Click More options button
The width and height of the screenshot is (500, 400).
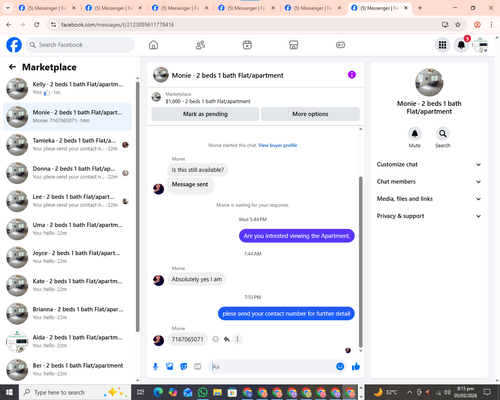[310, 114]
